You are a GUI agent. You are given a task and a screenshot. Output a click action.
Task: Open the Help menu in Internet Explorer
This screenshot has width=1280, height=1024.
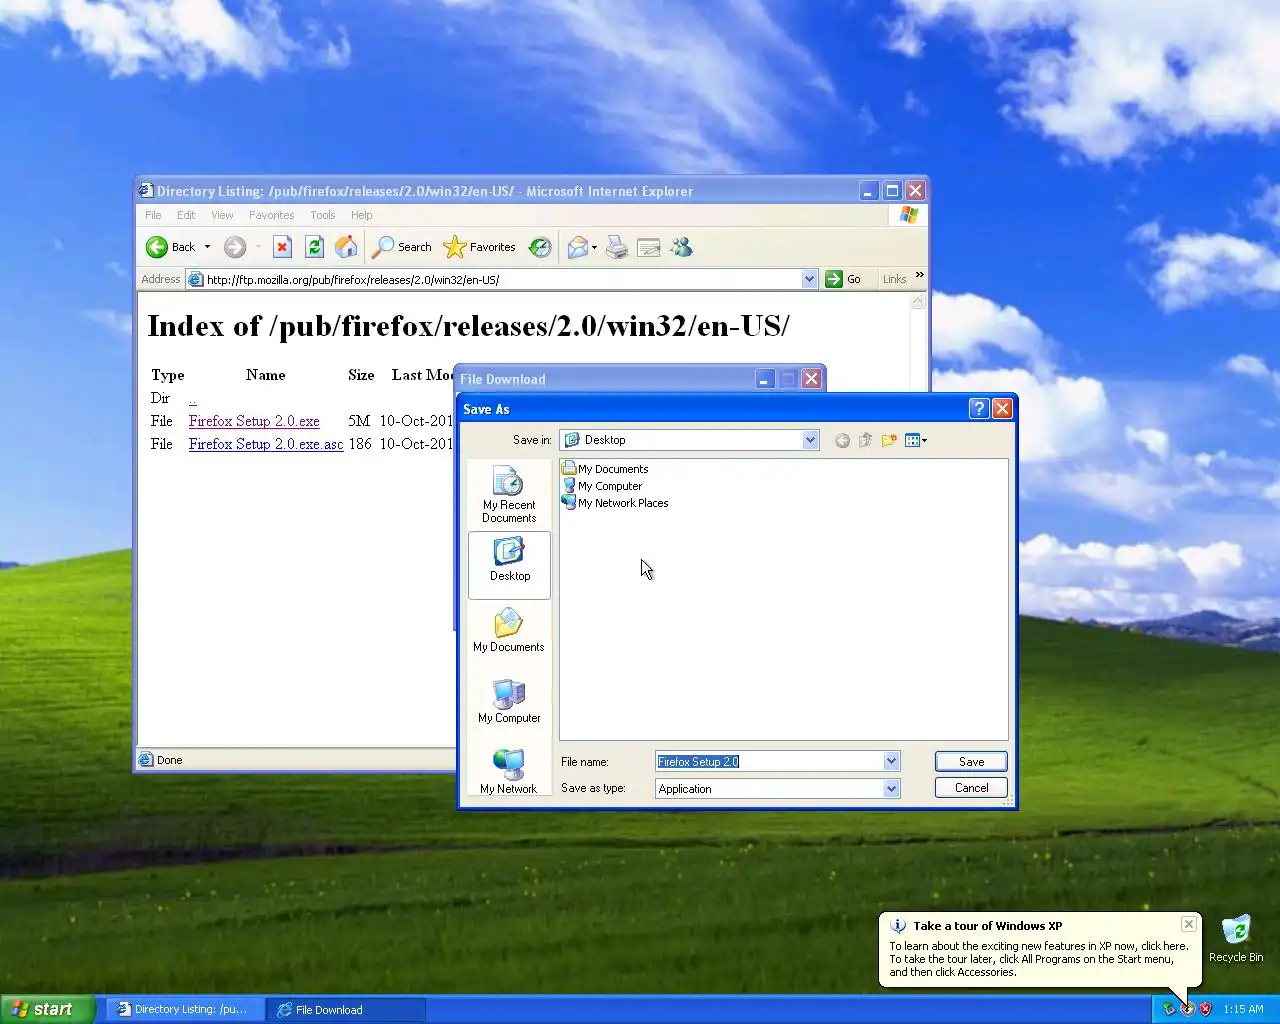tap(361, 215)
